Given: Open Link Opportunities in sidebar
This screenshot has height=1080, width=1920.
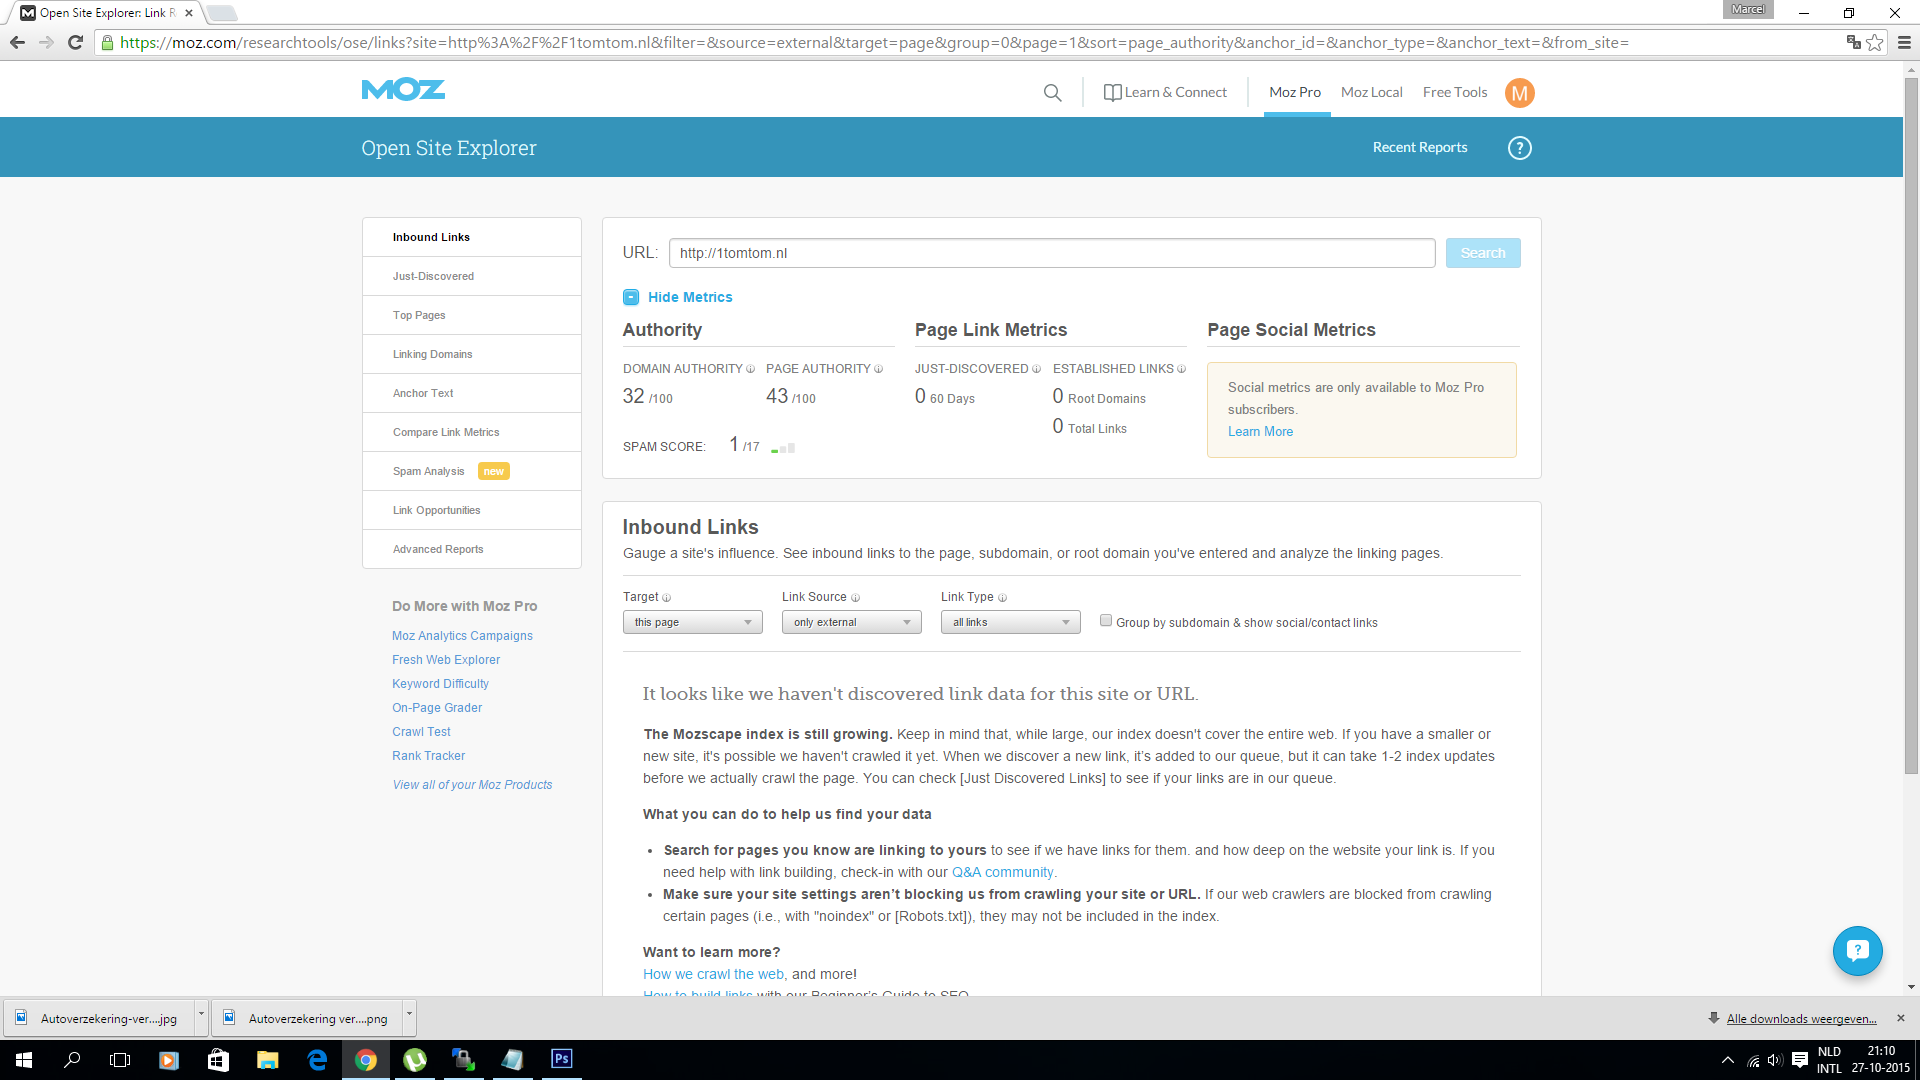Looking at the screenshot, I should coord(472,510).
